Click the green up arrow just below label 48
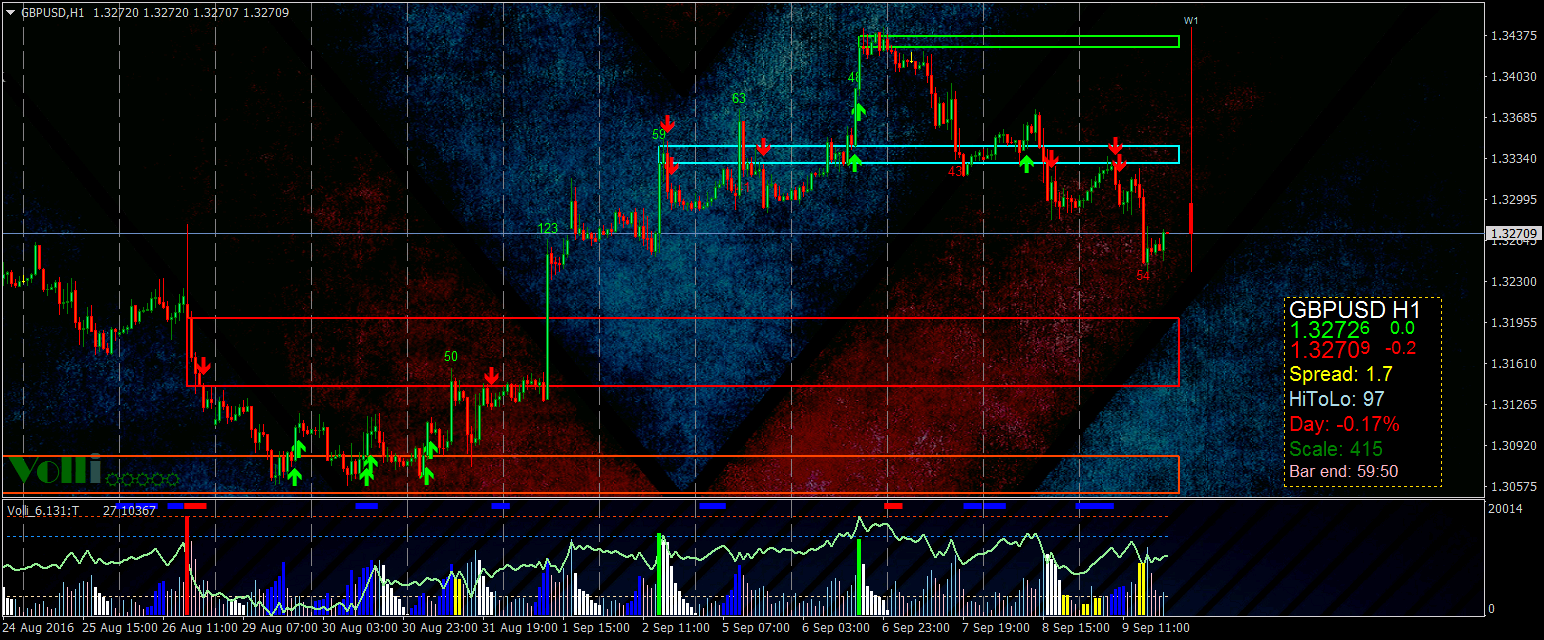1544x640 pixels. click(858, 111)
